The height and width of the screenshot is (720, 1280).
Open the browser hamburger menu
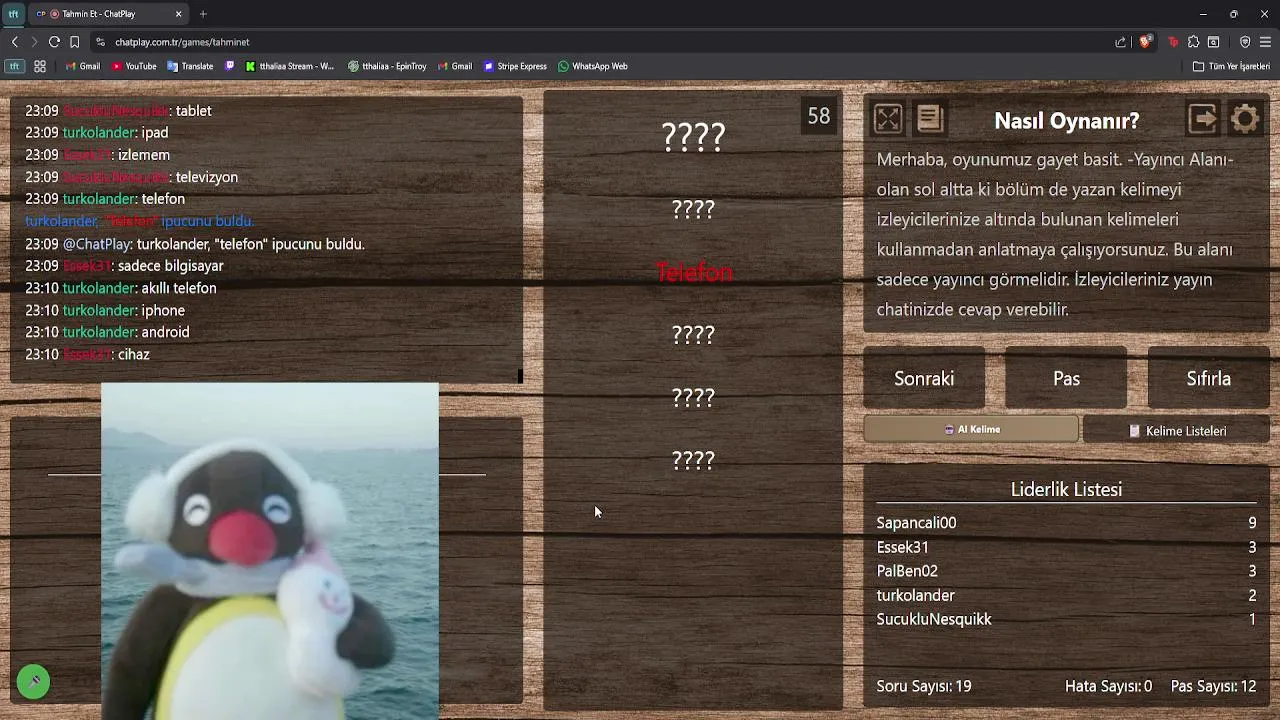1265,42
